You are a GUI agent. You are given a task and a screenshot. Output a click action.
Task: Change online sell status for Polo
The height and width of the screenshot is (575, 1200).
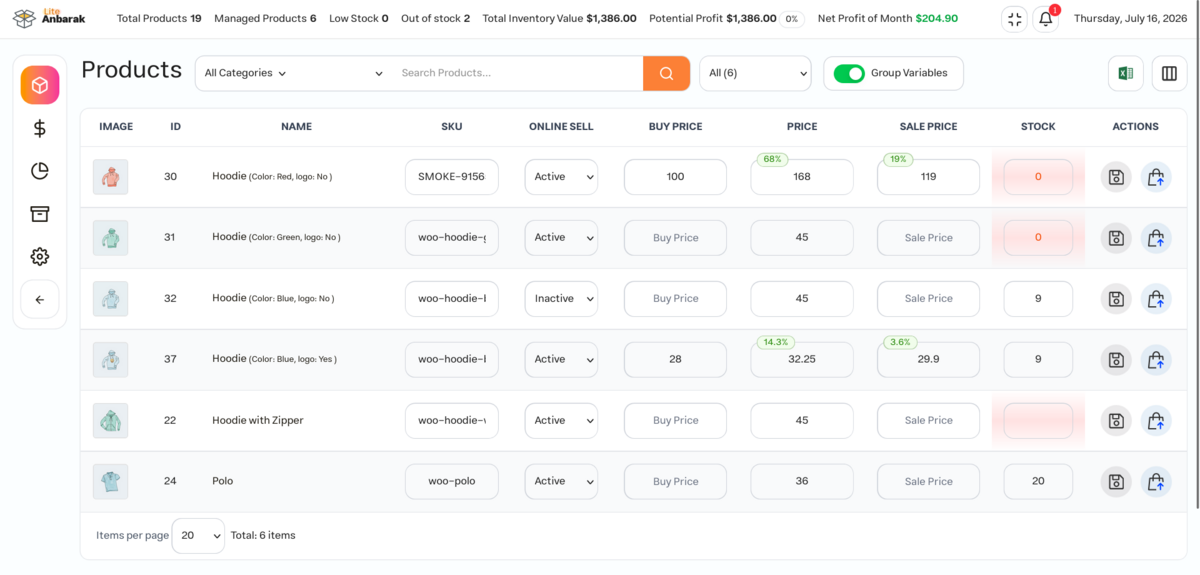[x=561, y=482]
